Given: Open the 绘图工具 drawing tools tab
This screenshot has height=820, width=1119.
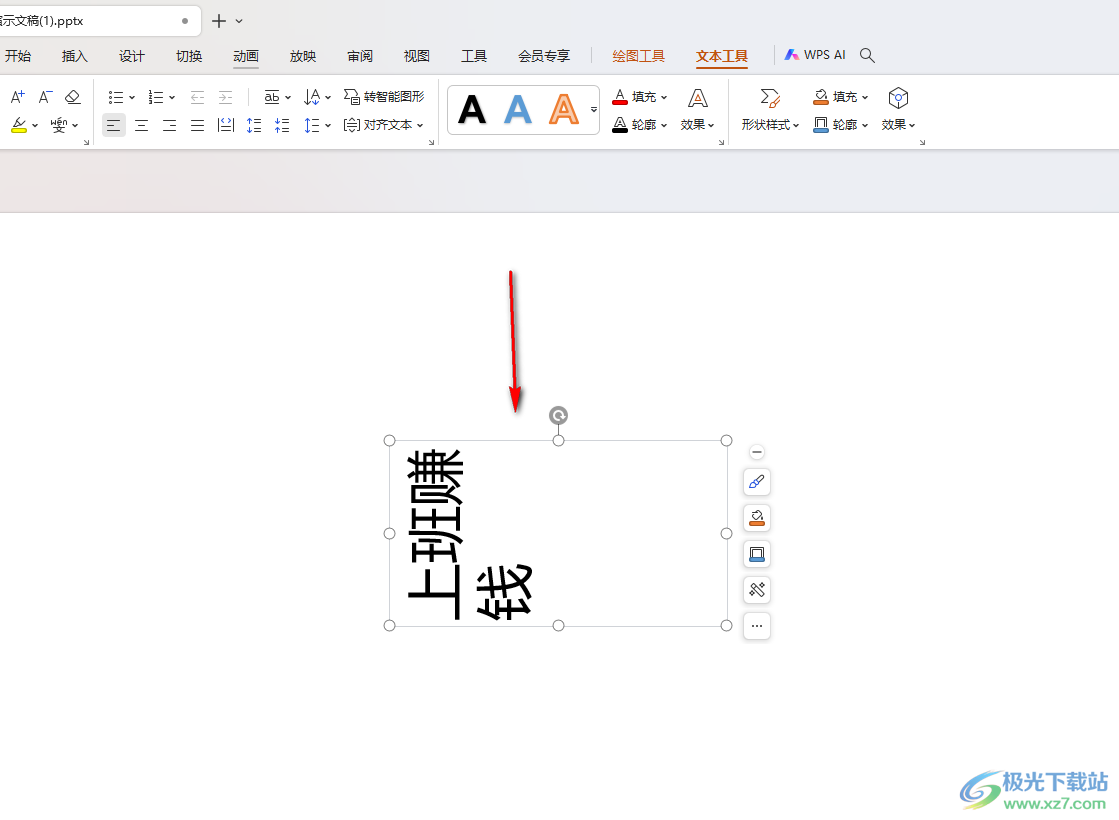Looking at the screenshot, I should click(638, 56).
